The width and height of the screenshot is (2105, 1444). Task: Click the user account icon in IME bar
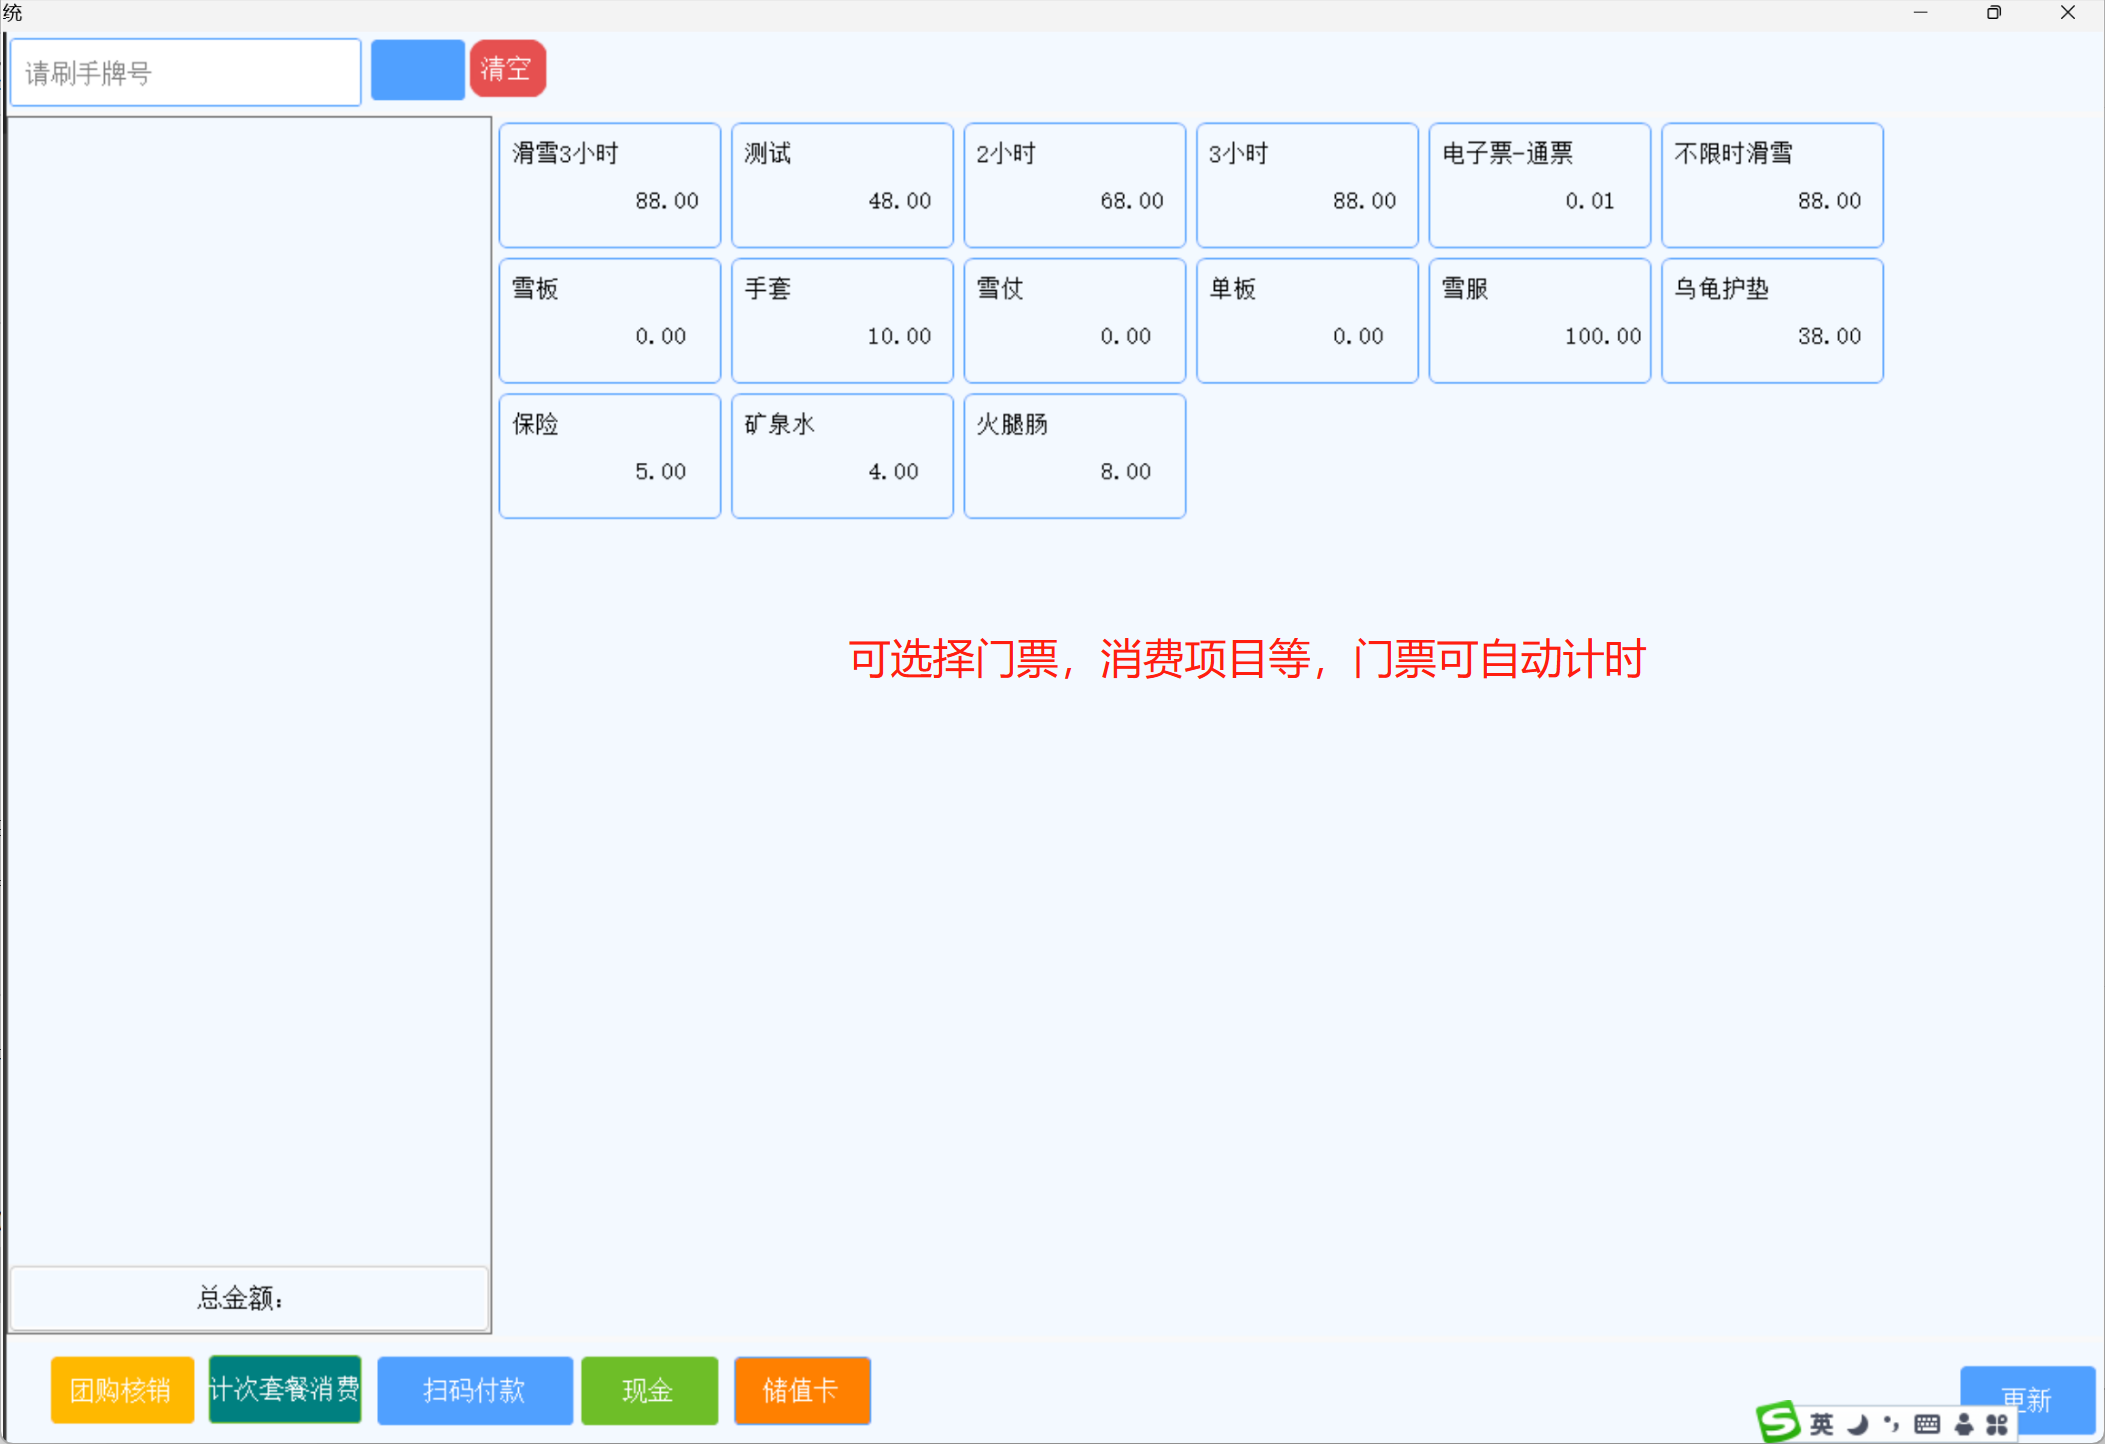pyautogui.click(x=1964, y=1424)
